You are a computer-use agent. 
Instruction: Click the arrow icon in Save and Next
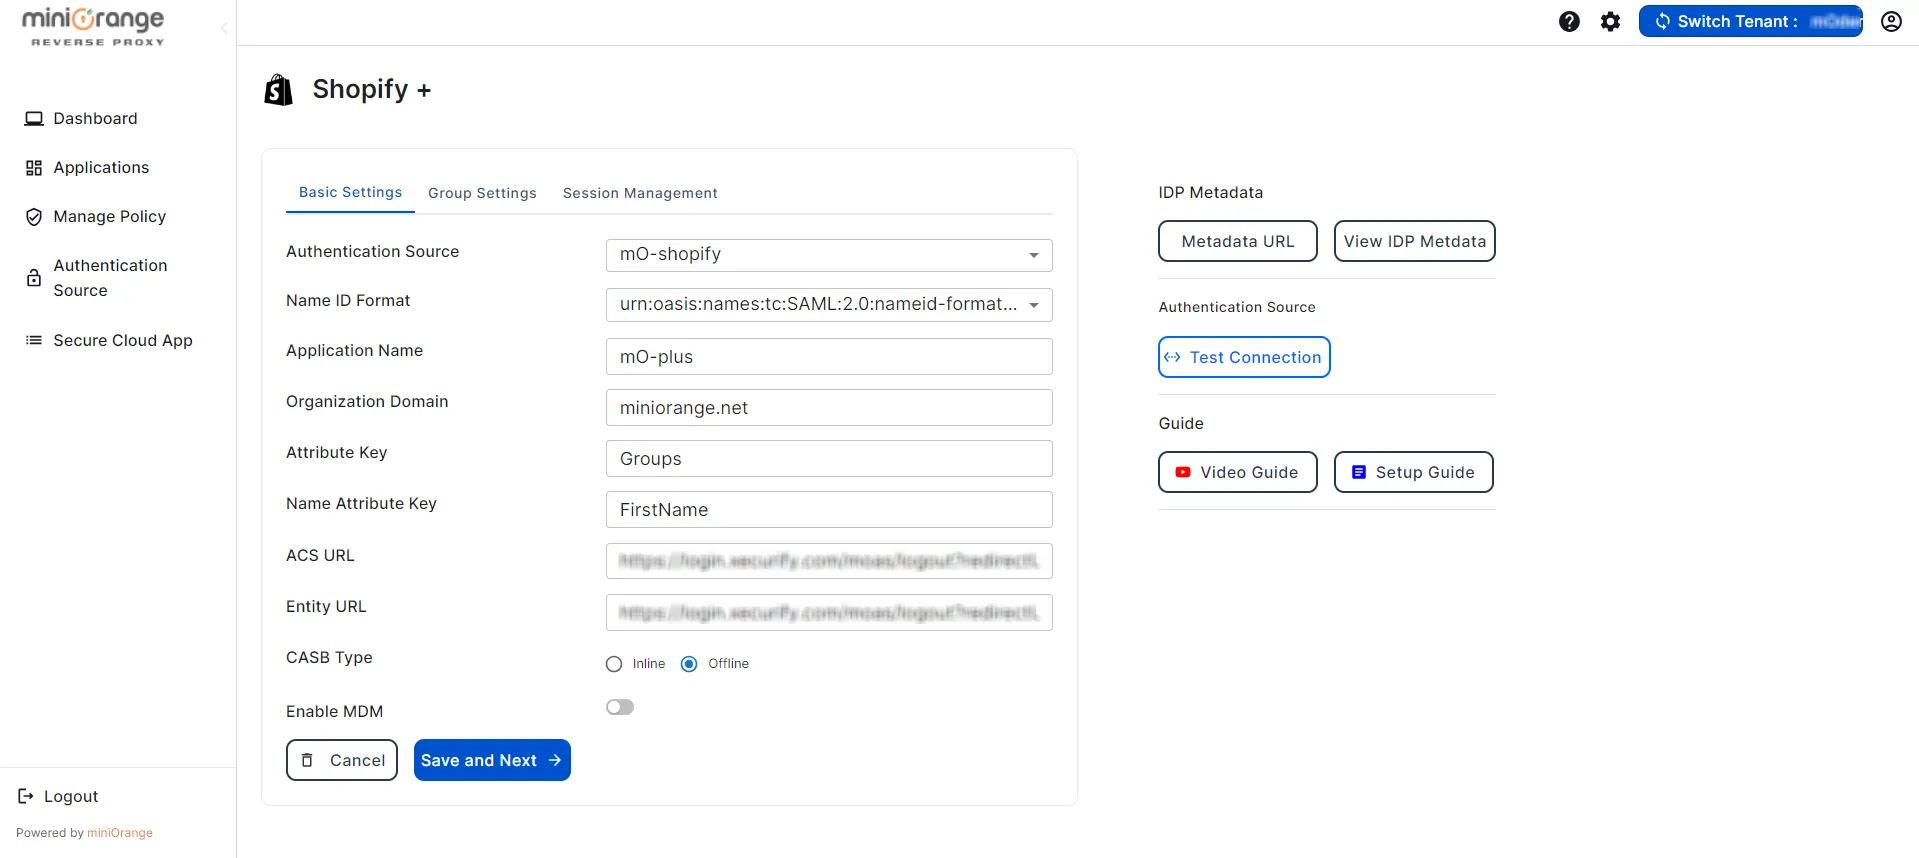(555, 760)
